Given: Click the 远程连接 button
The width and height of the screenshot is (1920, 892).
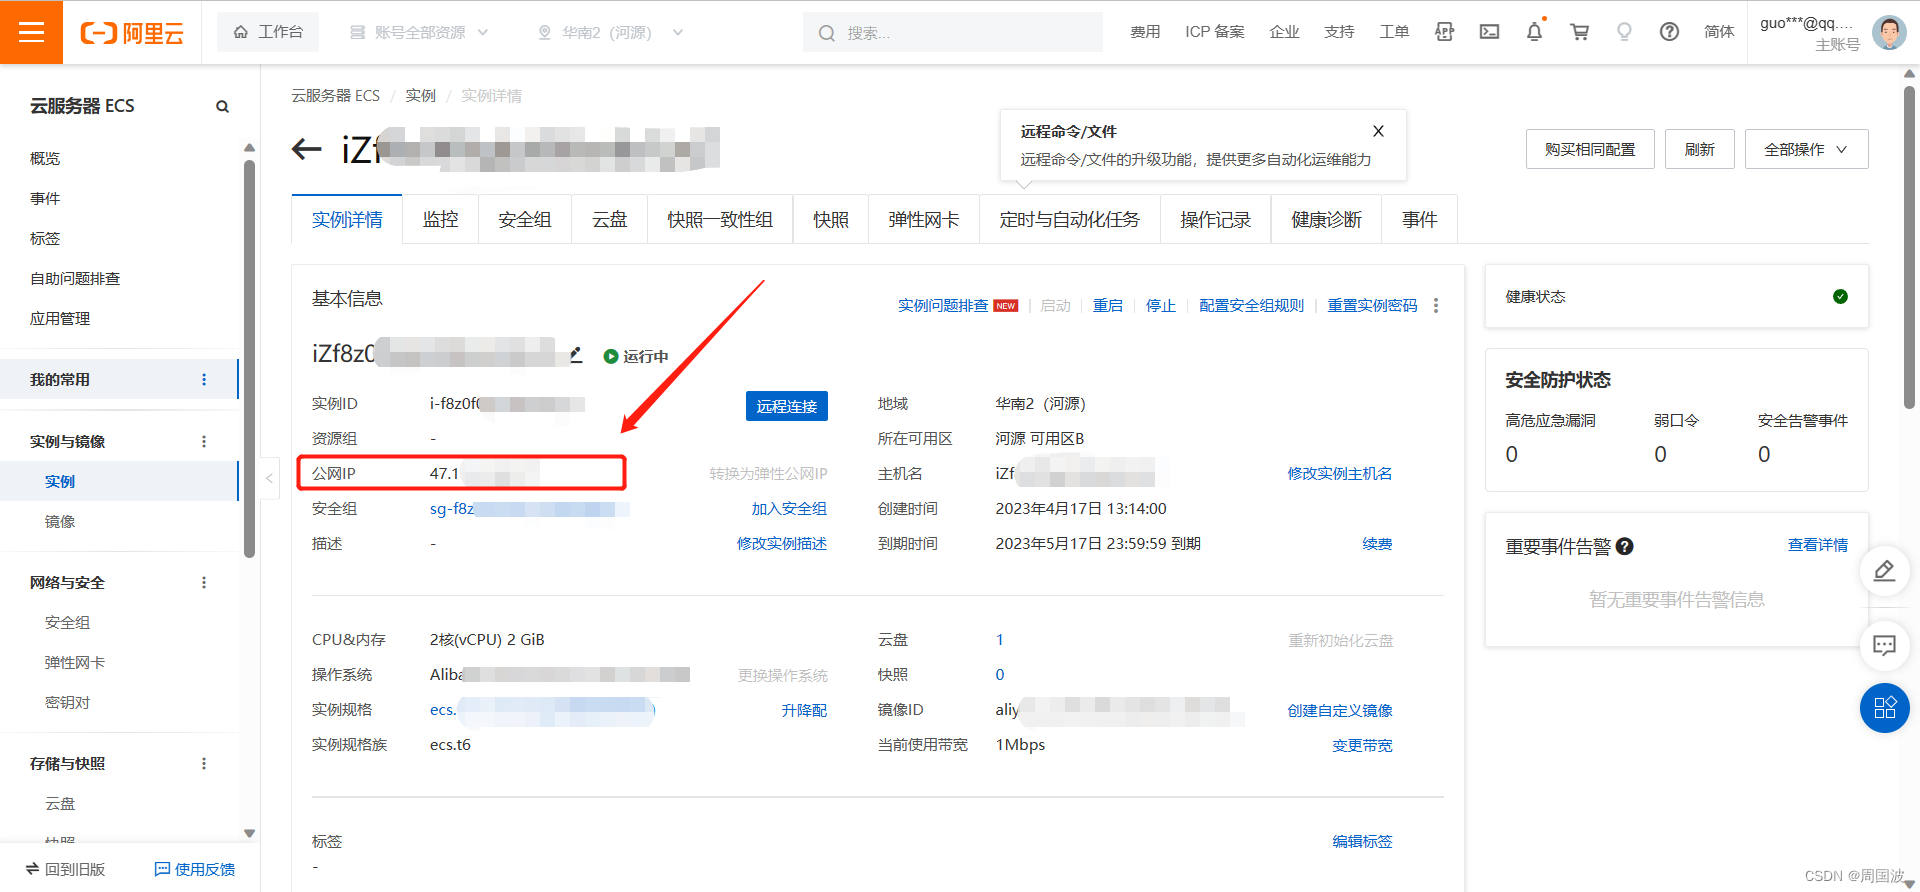Looking at the screenshot, I should click(x=786, y=406).
